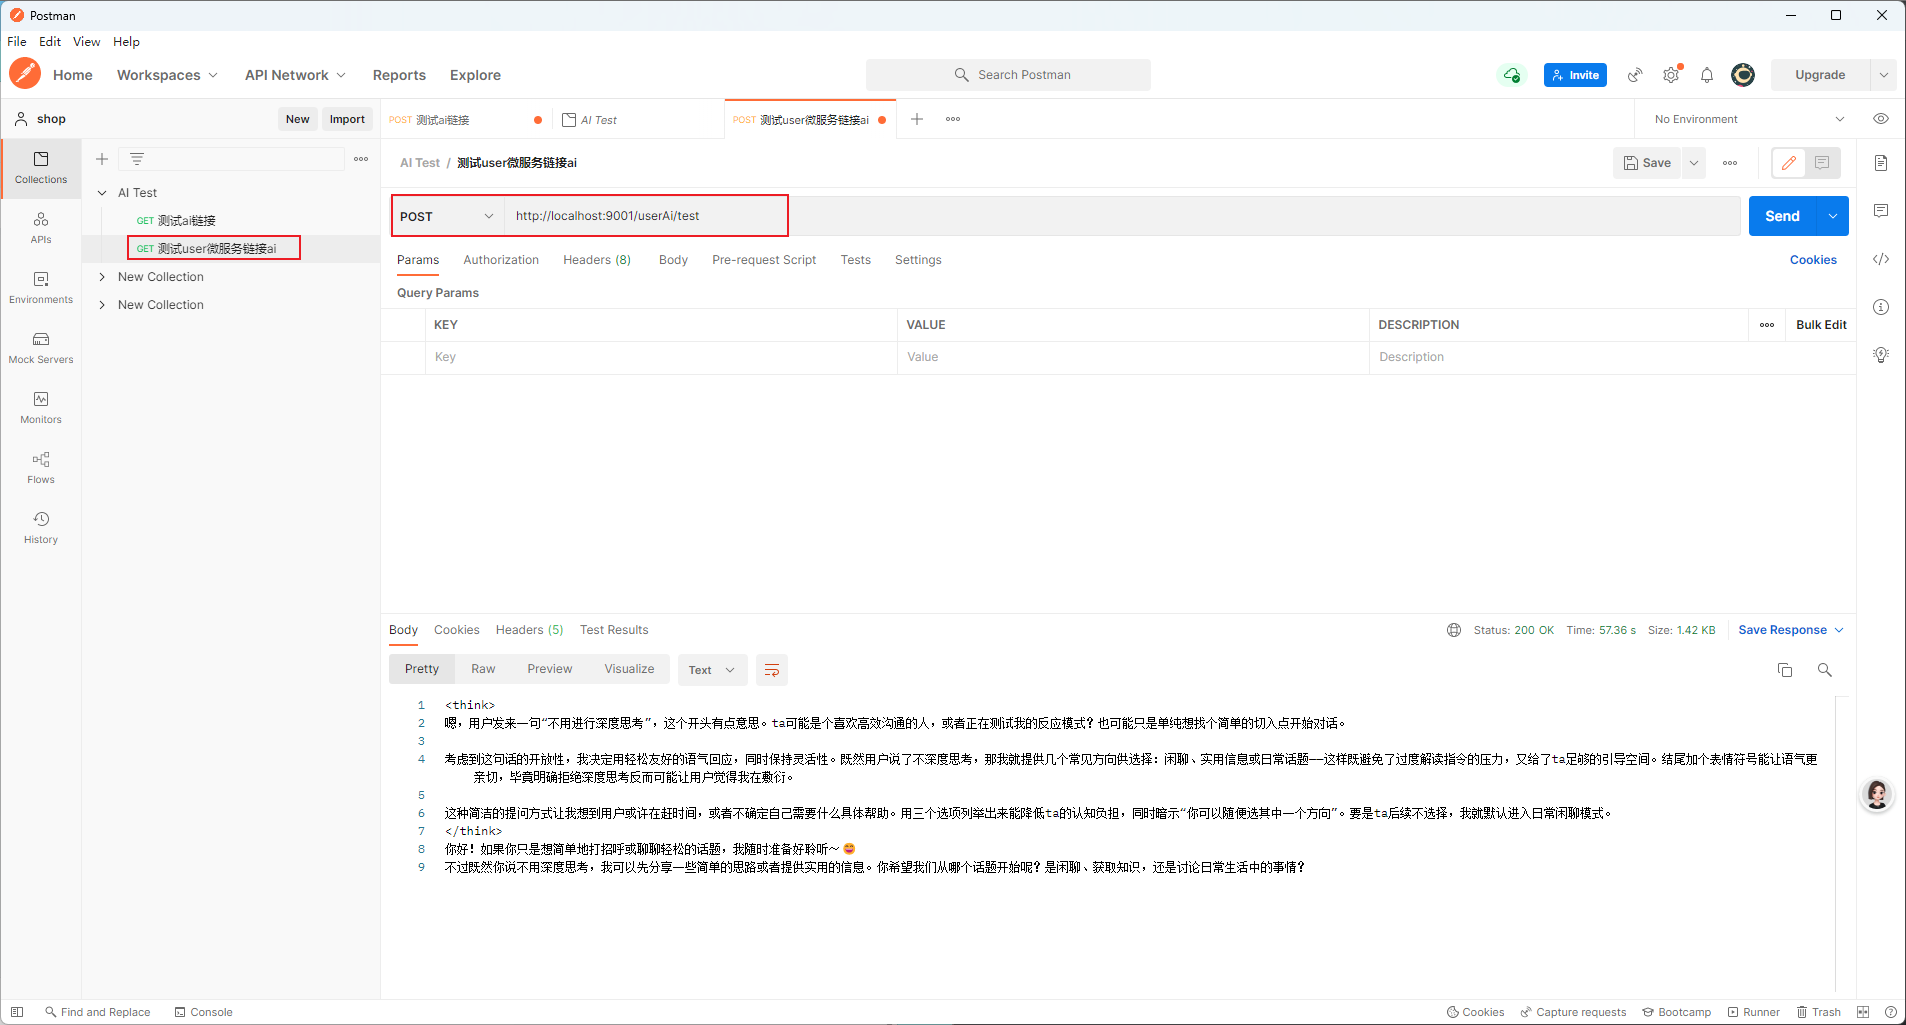Open the API Network dropdown

[x=295, y=75]
